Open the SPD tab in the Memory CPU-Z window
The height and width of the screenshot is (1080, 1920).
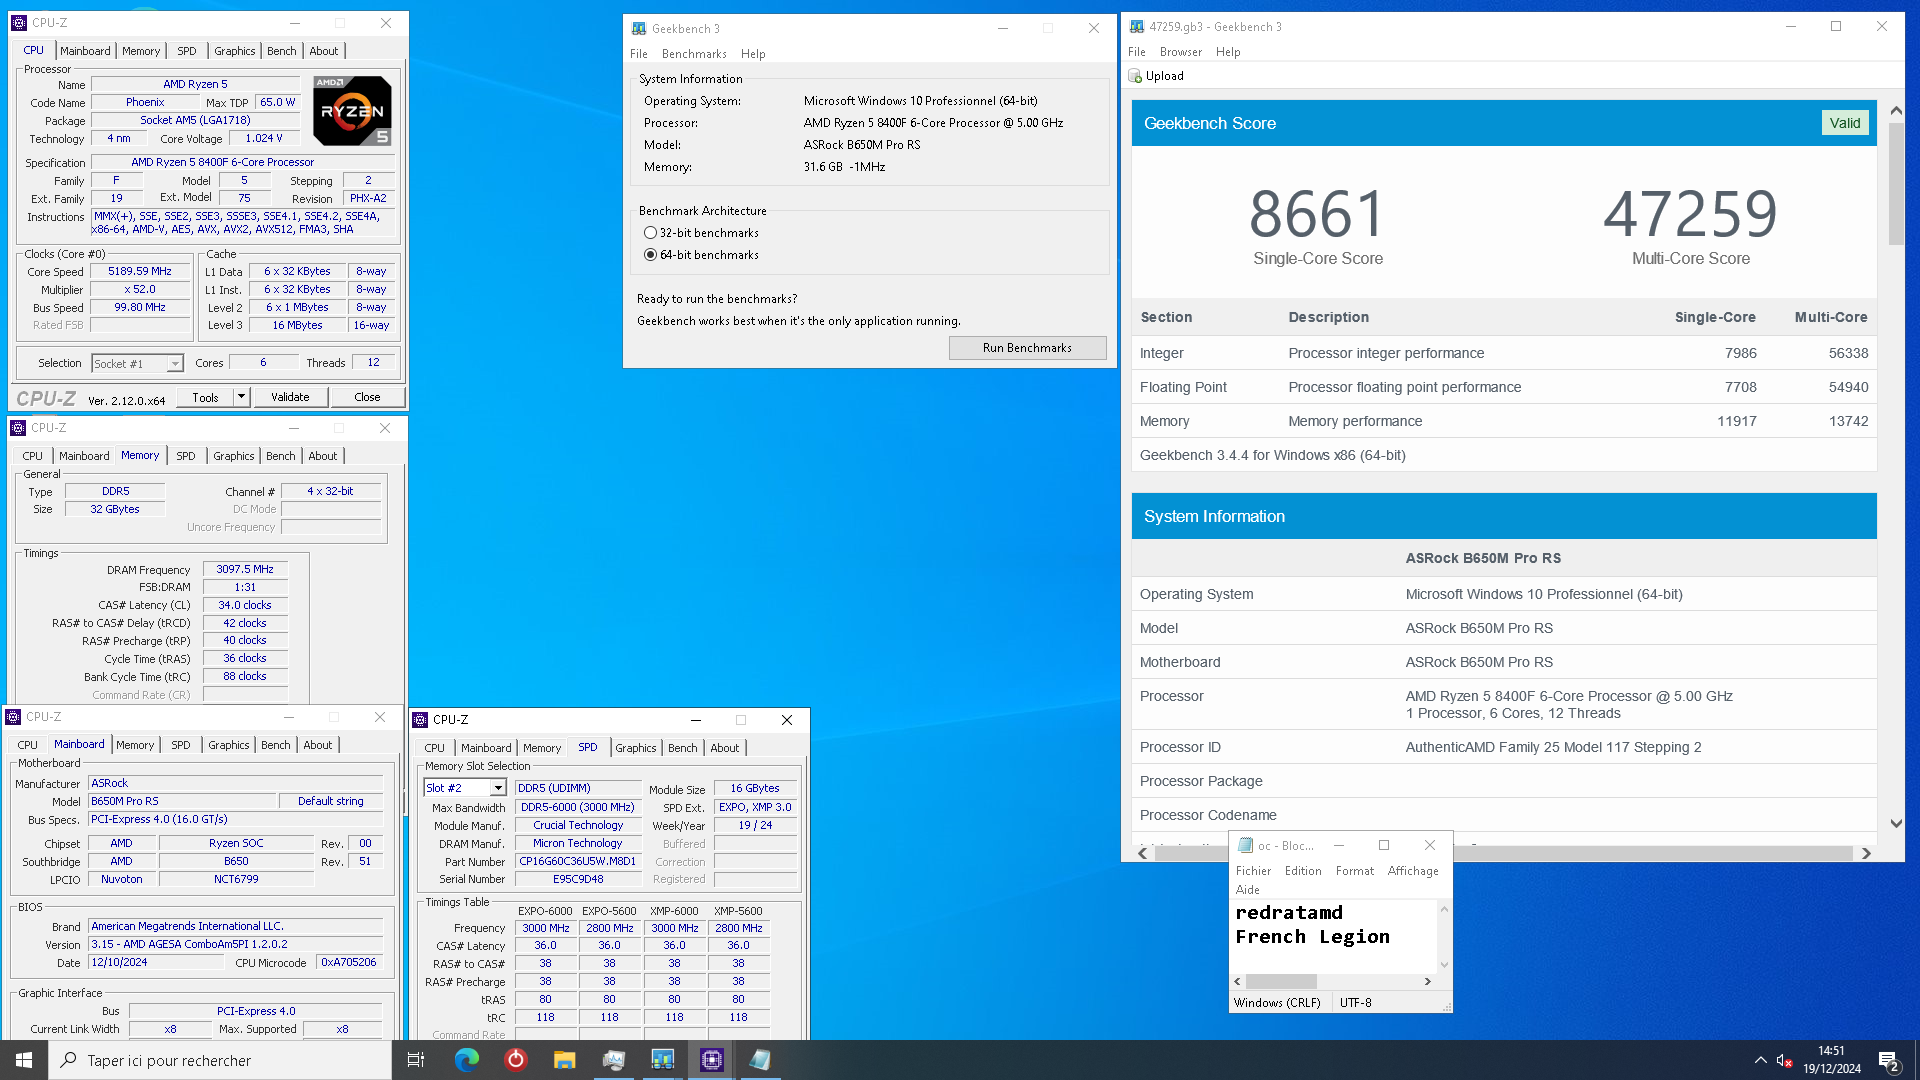point(186,456)
